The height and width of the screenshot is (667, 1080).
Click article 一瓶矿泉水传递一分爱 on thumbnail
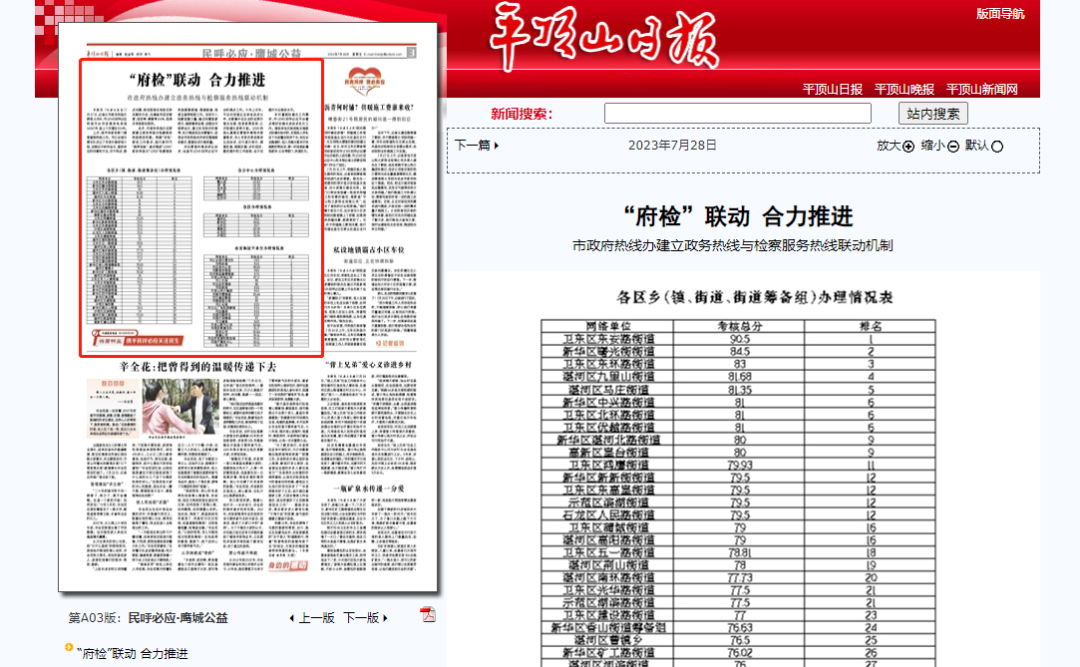[x=369, y=489]
